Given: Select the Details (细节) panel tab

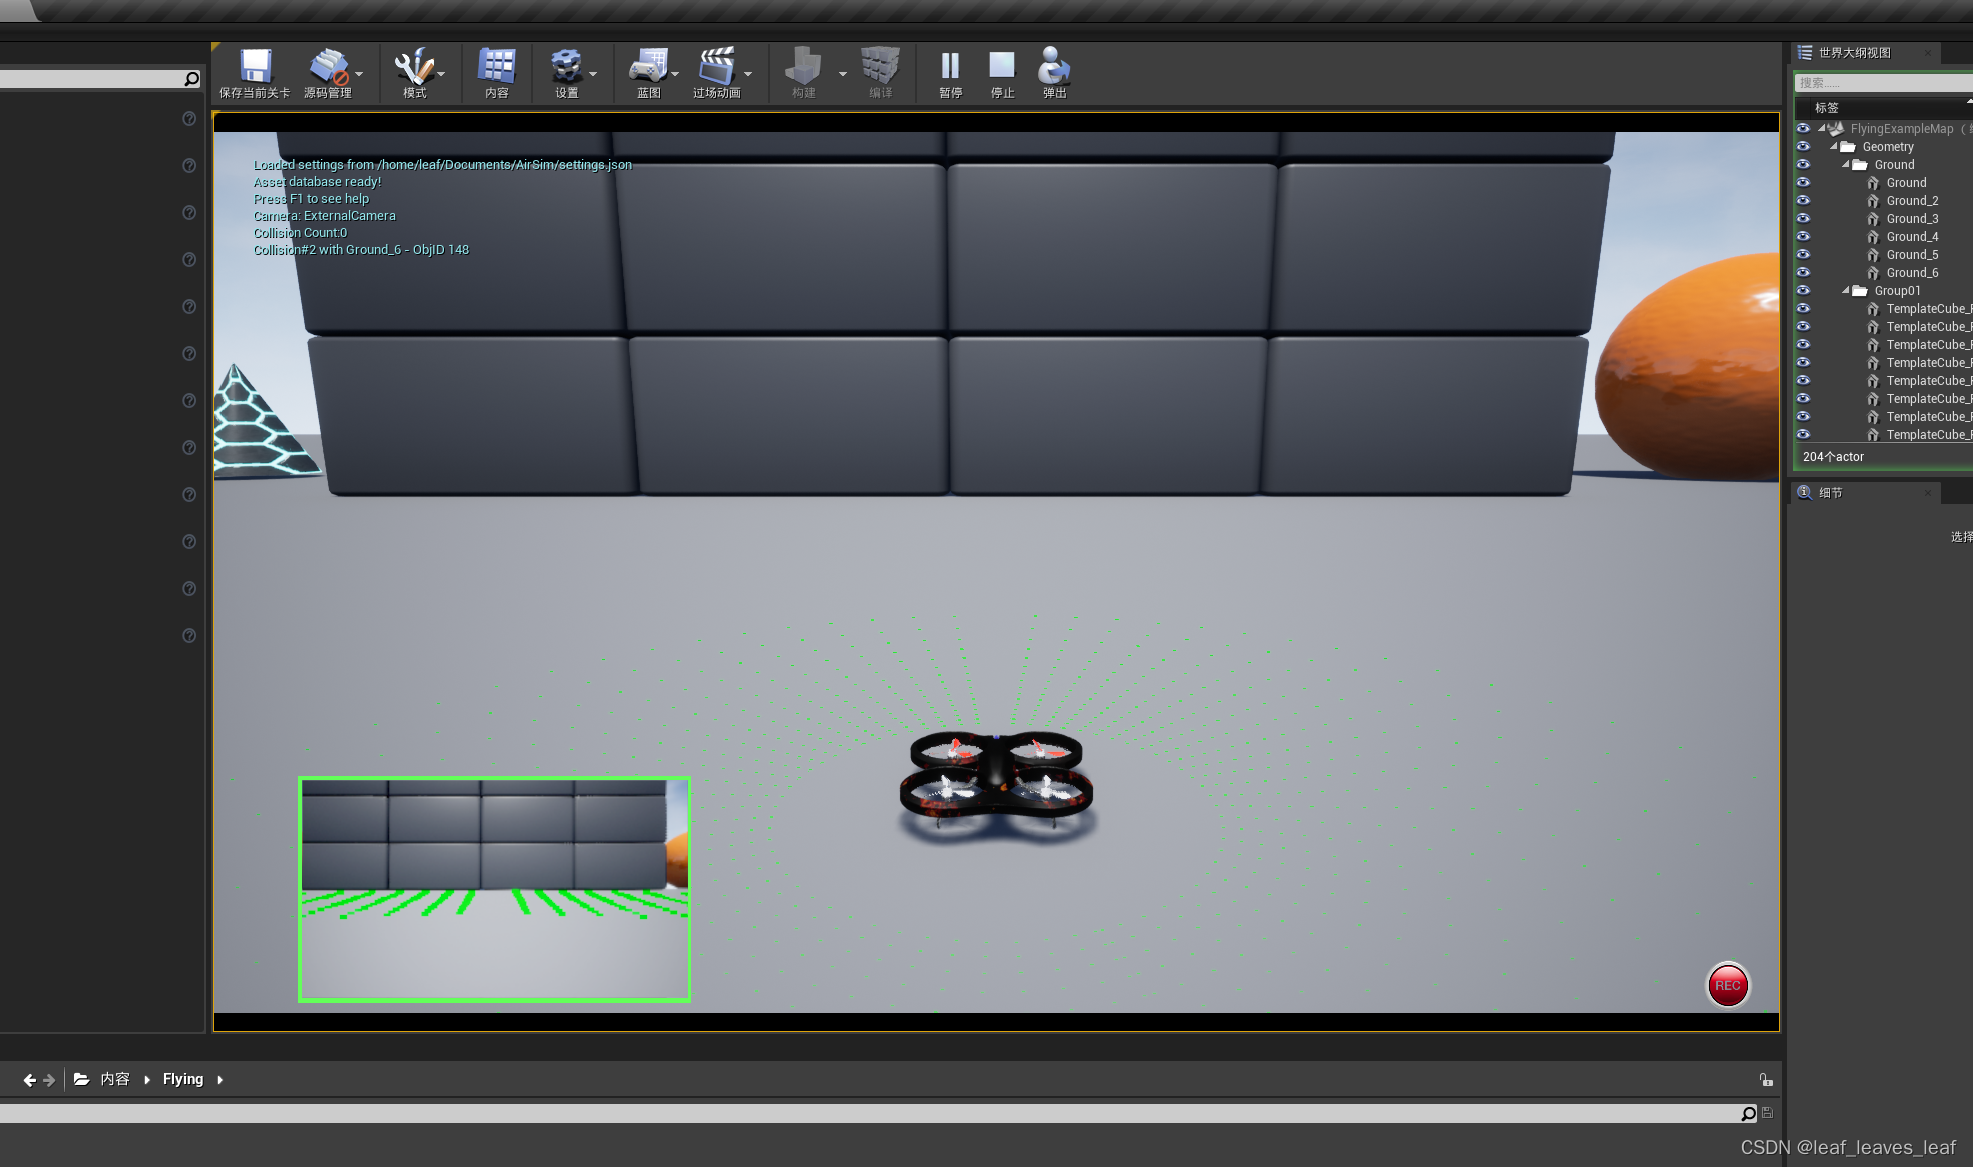Looking at the screenshot, I should point(1830,493).
